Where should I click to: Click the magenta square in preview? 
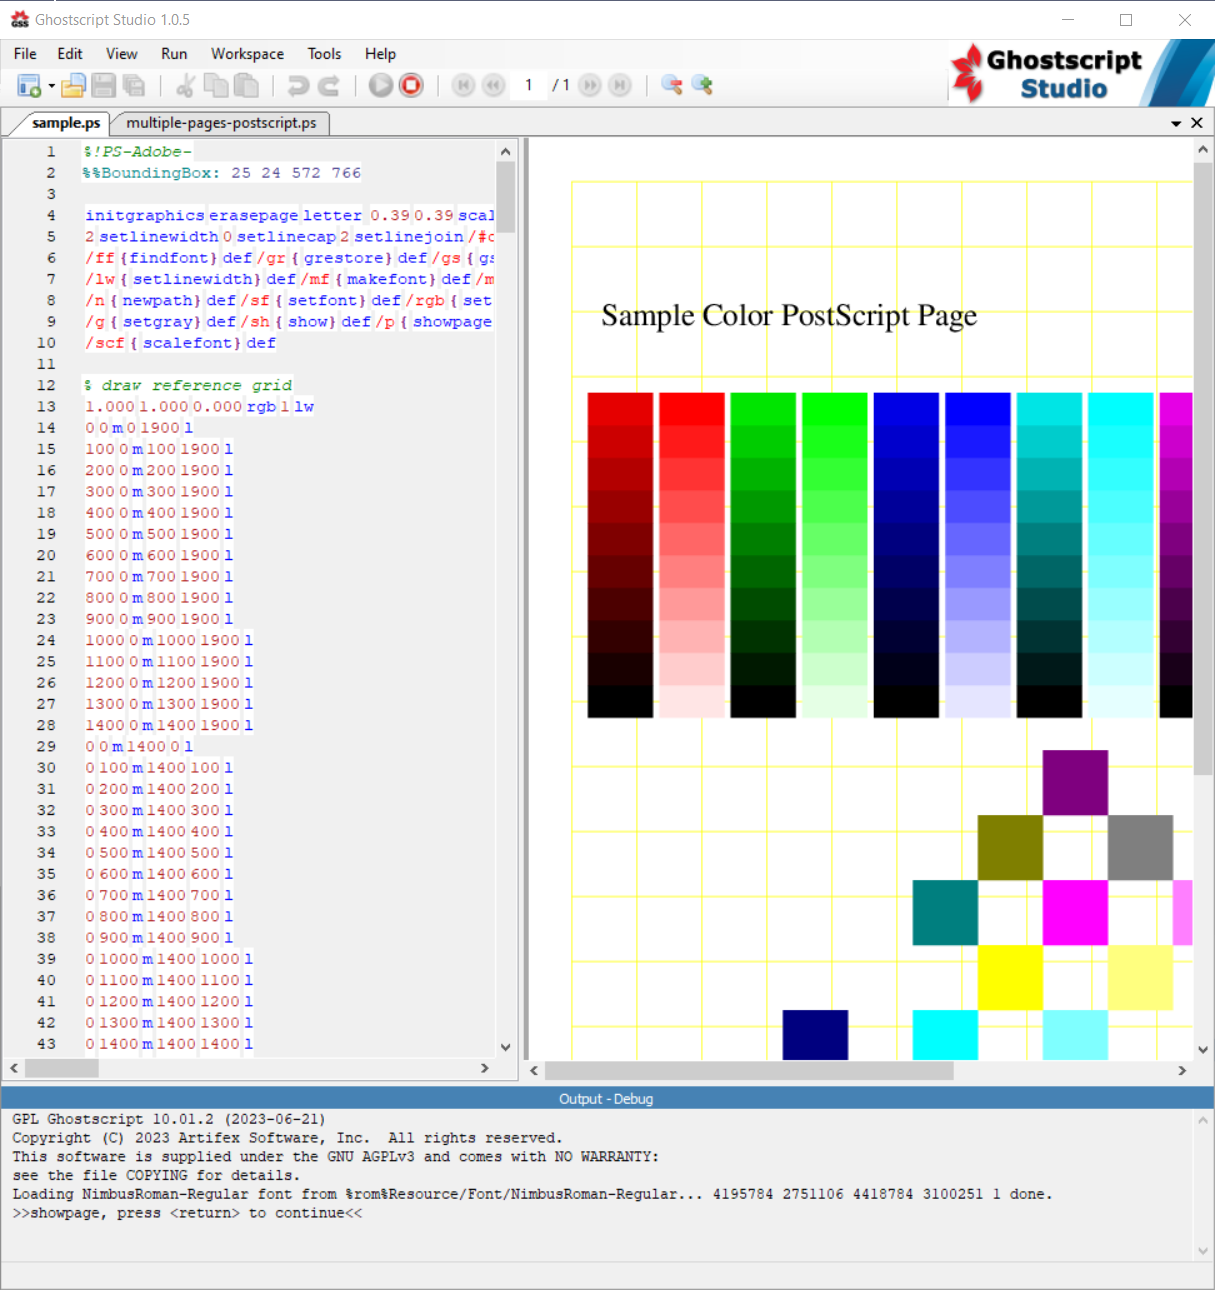click(1075, 912)
